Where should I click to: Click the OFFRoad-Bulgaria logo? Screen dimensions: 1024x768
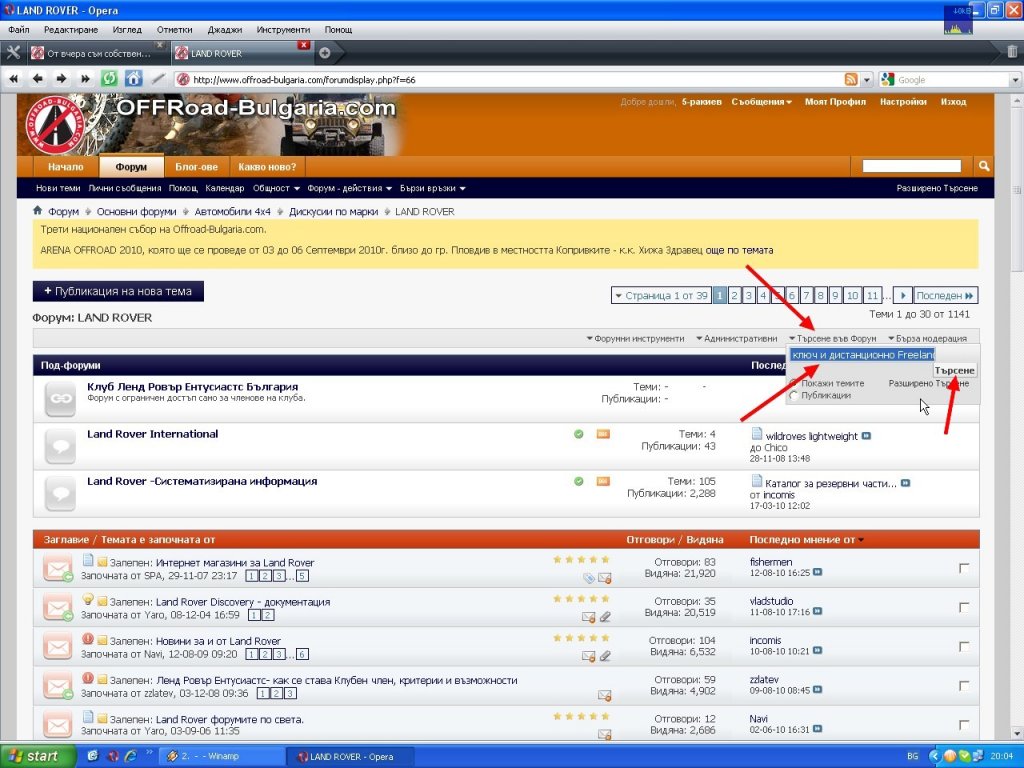tap(57, 125)
